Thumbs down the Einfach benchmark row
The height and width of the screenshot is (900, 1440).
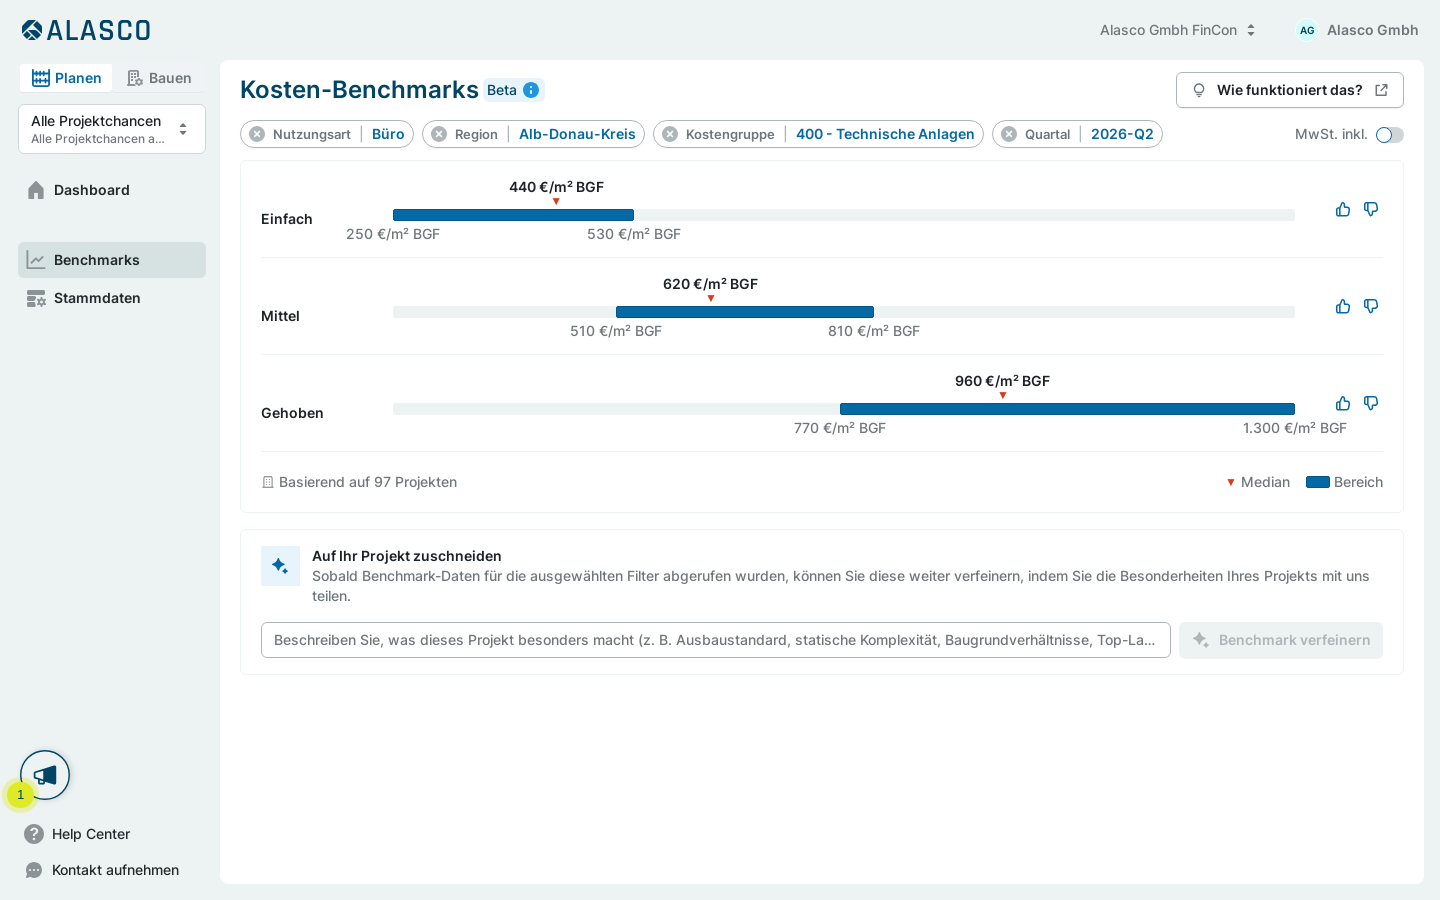1371,209
